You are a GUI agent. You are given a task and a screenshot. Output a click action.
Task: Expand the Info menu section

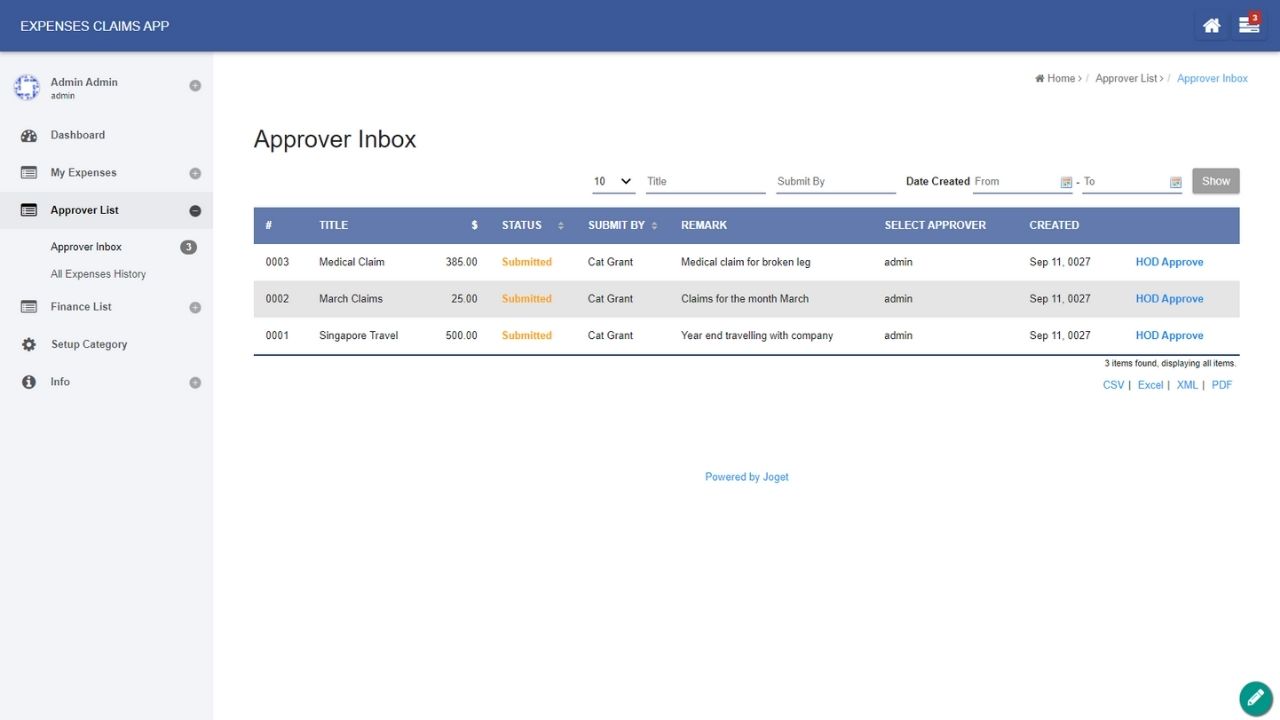point(195,382)
